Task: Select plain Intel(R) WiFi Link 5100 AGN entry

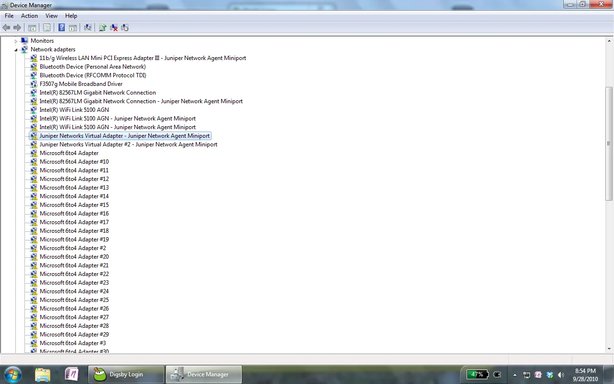Action: click(74, 110)
